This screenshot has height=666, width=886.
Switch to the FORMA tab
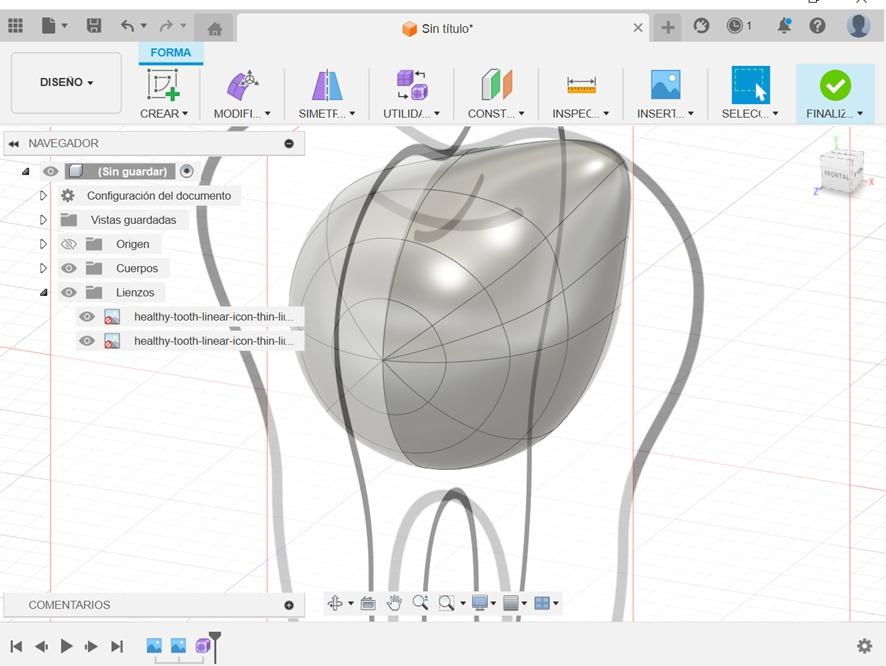(171, 53)
